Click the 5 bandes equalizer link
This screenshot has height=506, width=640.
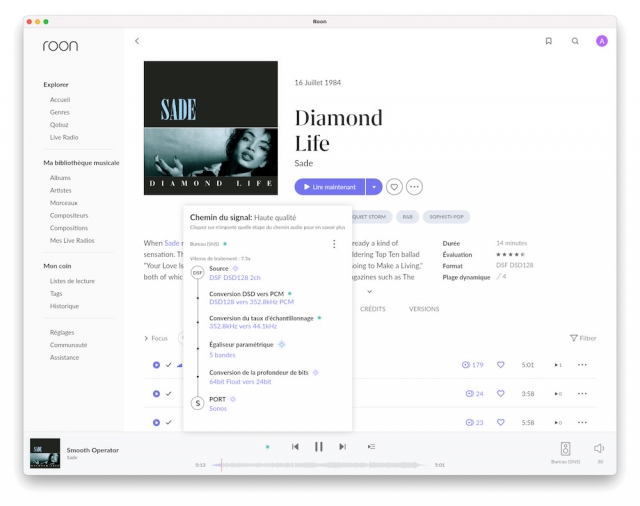coord(222,355)
